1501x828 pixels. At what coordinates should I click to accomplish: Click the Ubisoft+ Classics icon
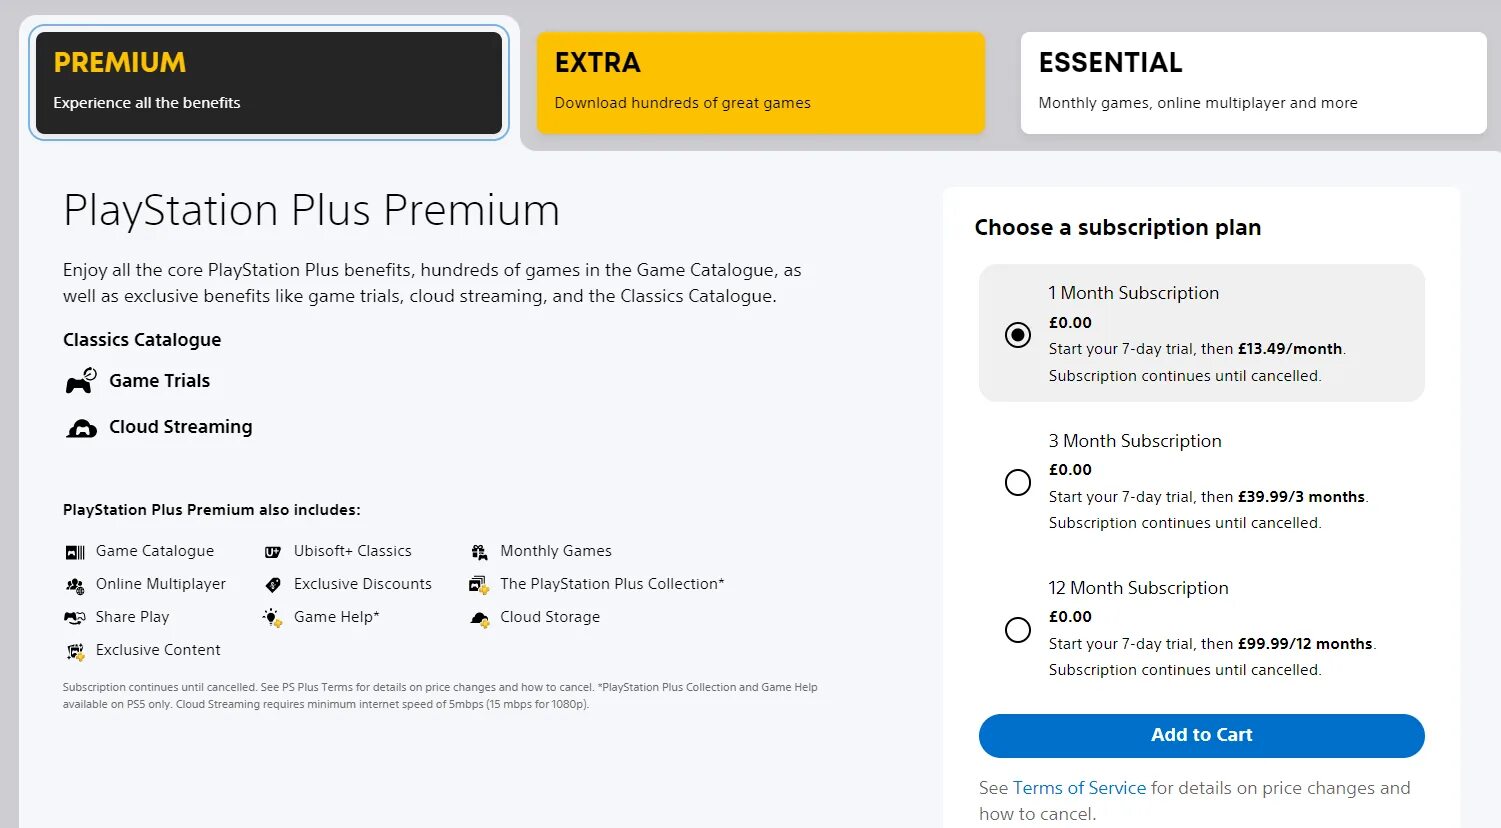pyautogui.click(x=272, y=552)
